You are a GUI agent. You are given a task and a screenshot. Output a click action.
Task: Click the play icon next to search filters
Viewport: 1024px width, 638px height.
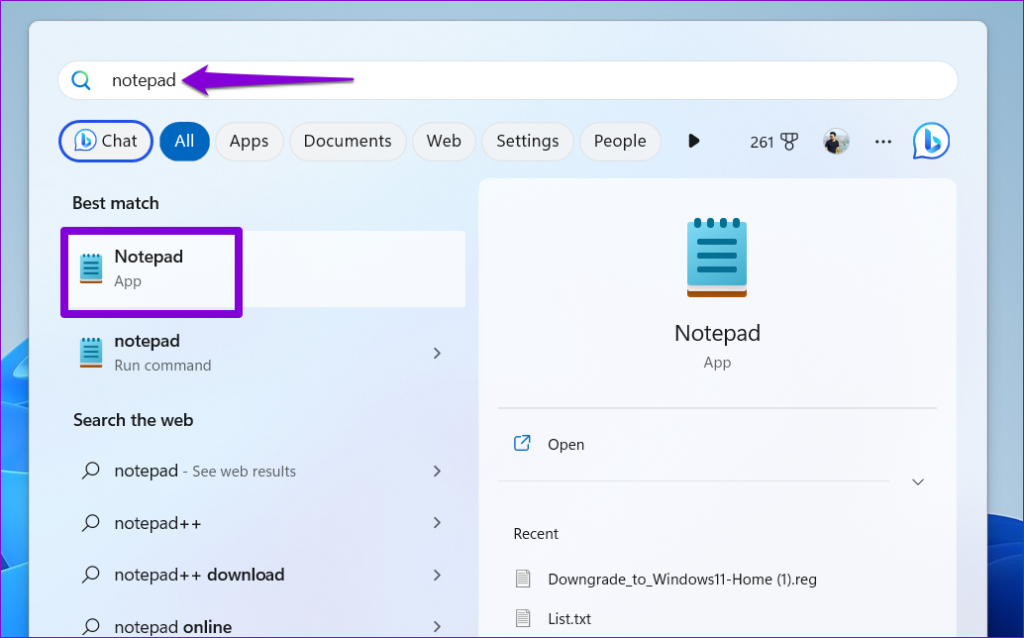pos(694,141)
